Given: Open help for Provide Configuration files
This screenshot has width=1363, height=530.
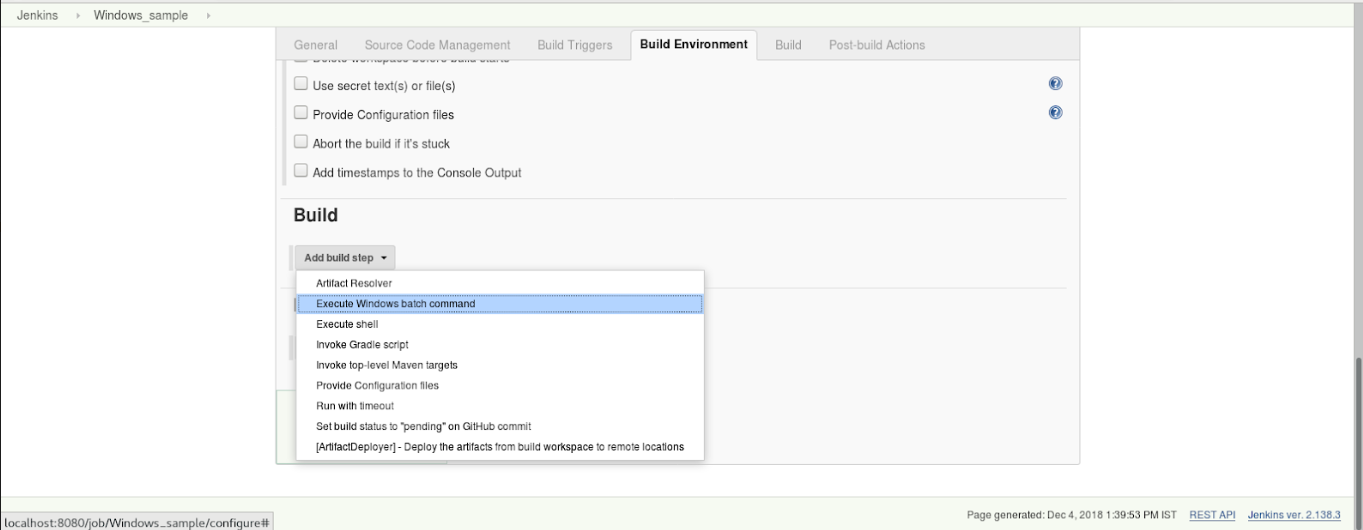Looking at the screenshot, I should [x=1054, y=114].
